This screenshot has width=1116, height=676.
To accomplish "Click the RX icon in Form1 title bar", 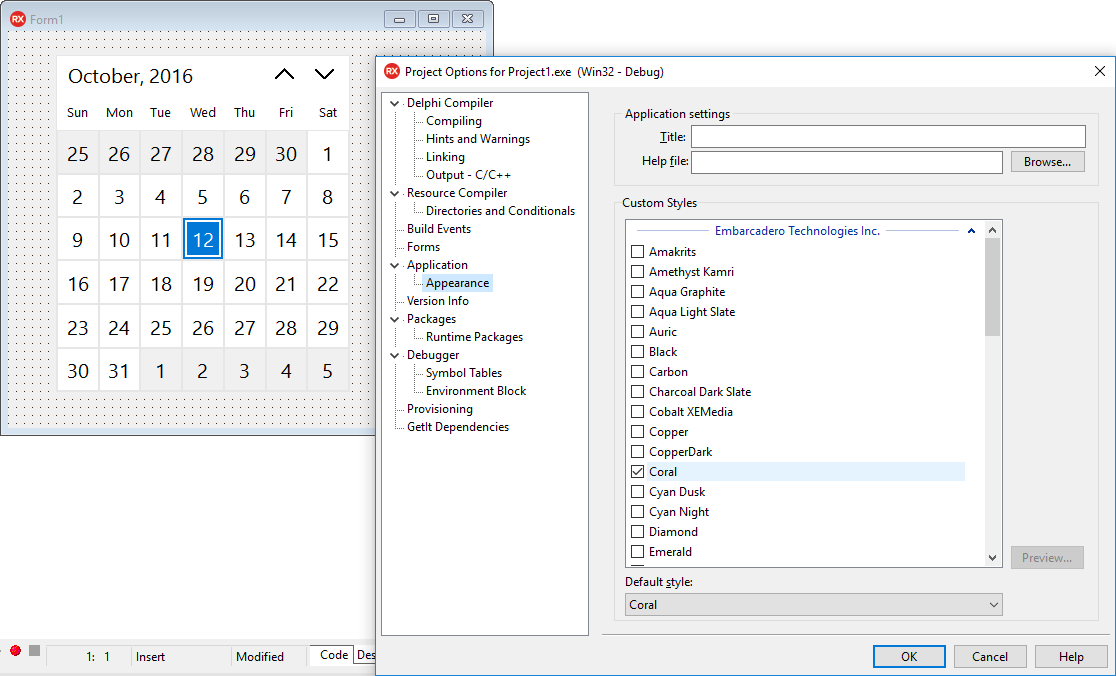I will pos(18,19).
